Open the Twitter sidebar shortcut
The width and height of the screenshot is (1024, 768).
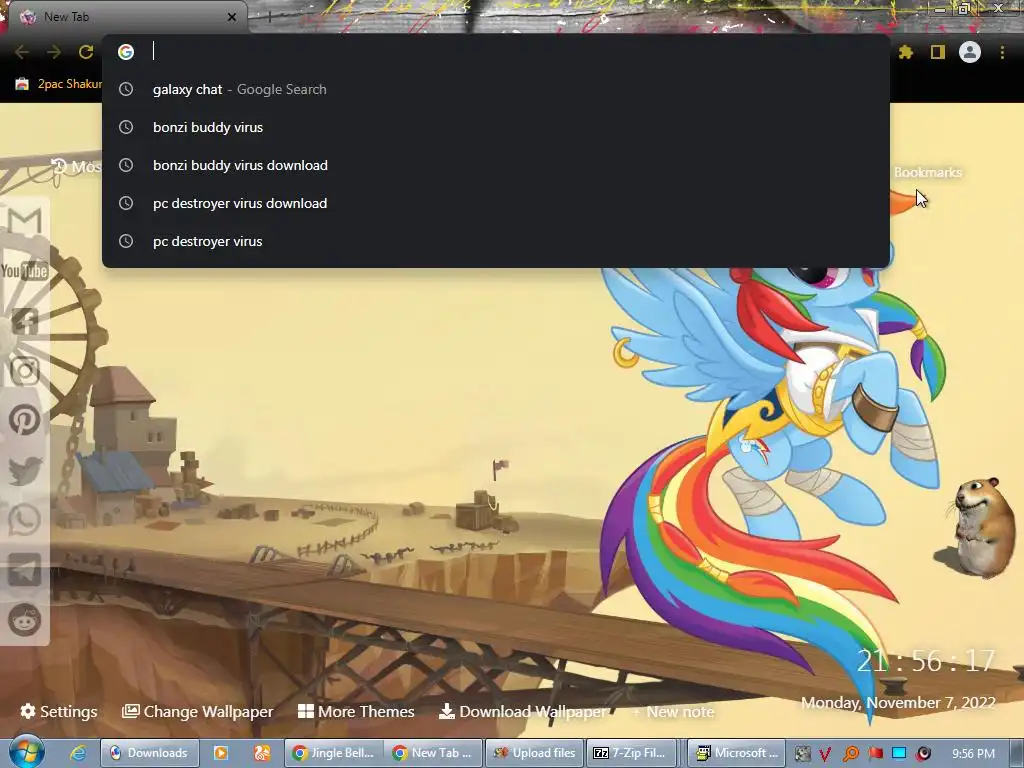point(25,470)
